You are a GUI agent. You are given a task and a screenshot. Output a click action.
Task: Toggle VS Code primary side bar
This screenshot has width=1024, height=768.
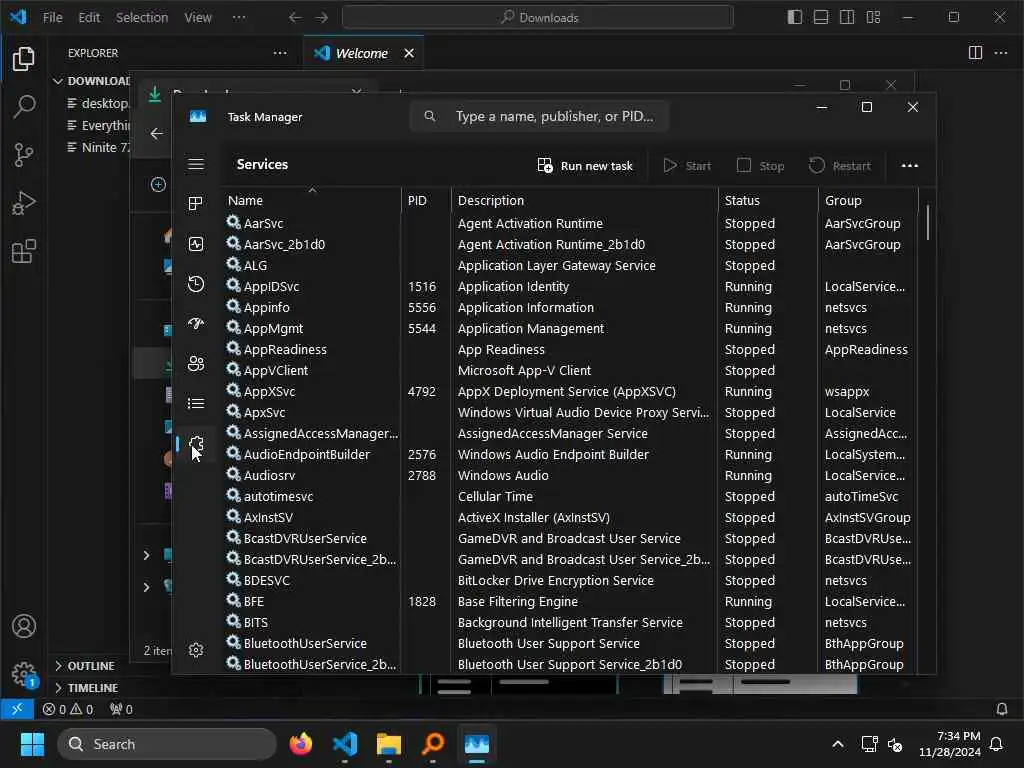click(795, 18)
